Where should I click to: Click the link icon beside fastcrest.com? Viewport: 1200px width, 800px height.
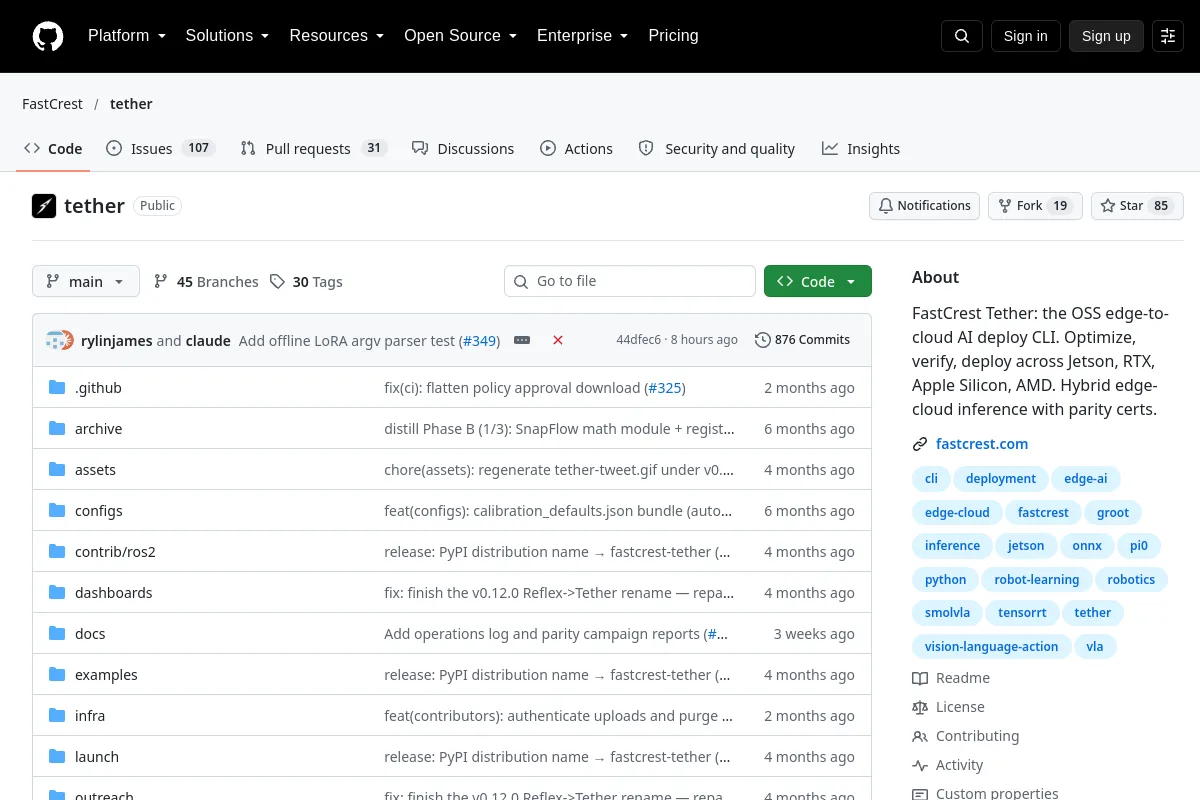tap(920, 444)
